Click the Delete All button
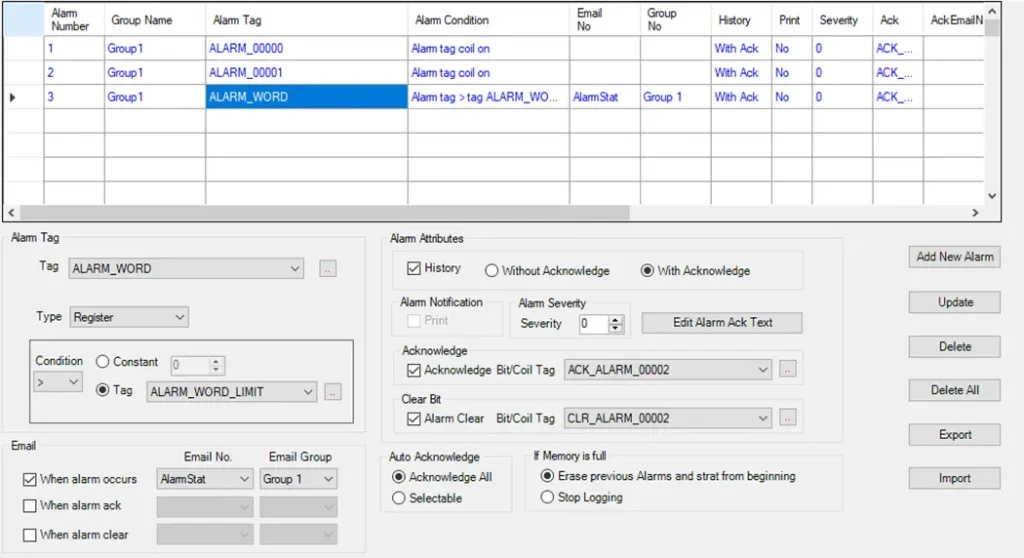 (x=954, y=390)
